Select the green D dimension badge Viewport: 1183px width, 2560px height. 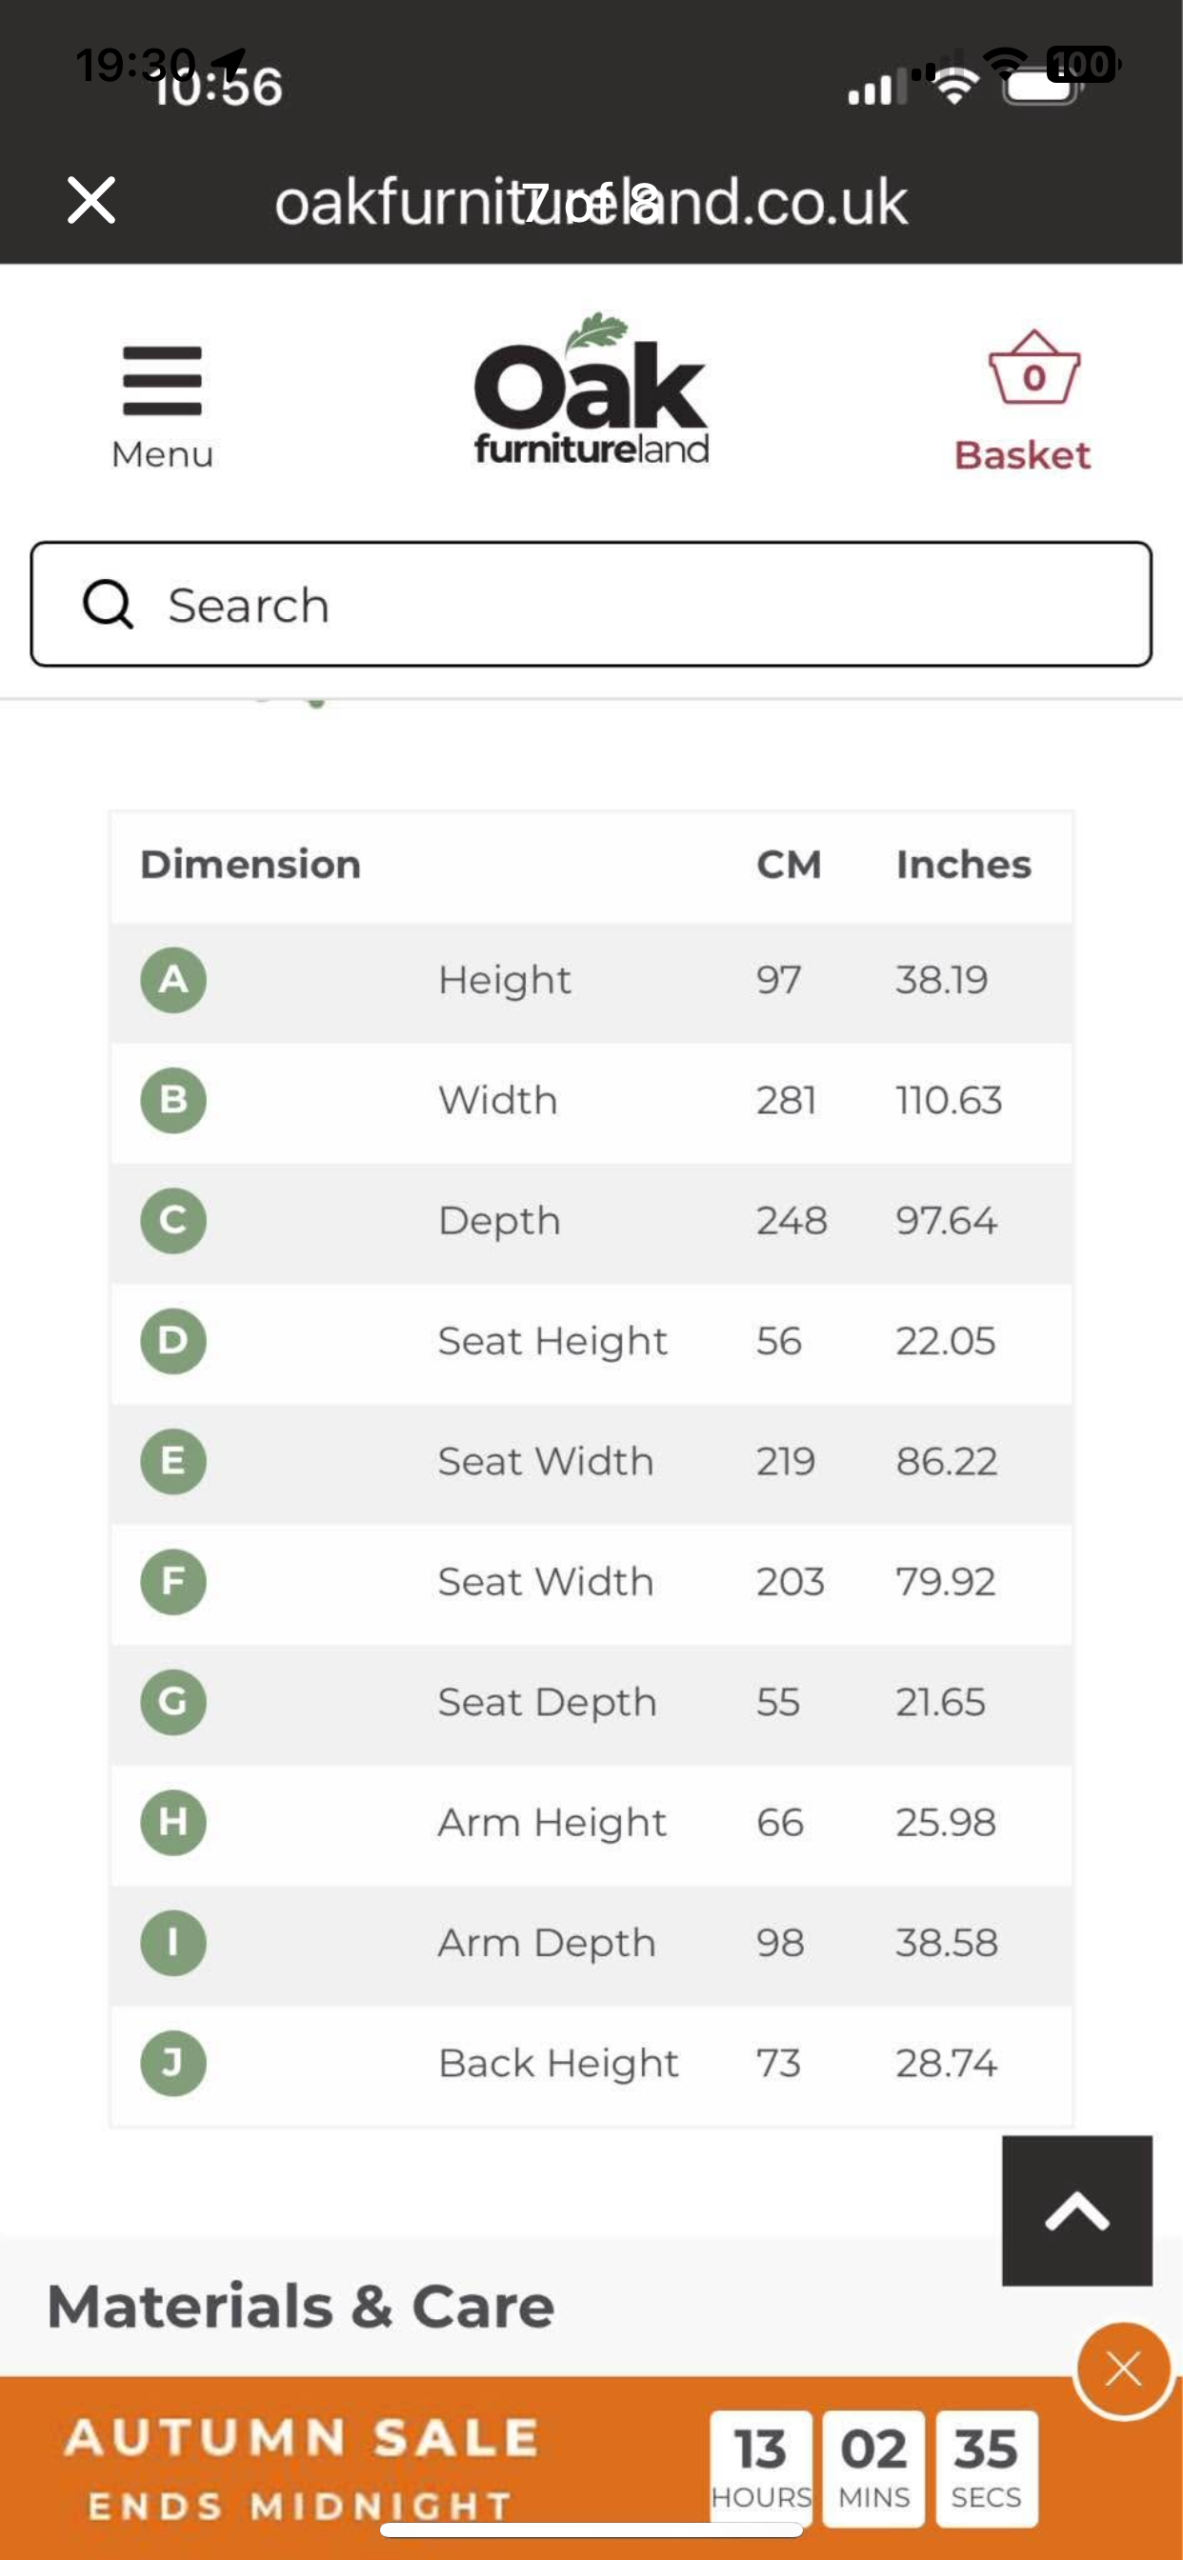coord(173,1341)
